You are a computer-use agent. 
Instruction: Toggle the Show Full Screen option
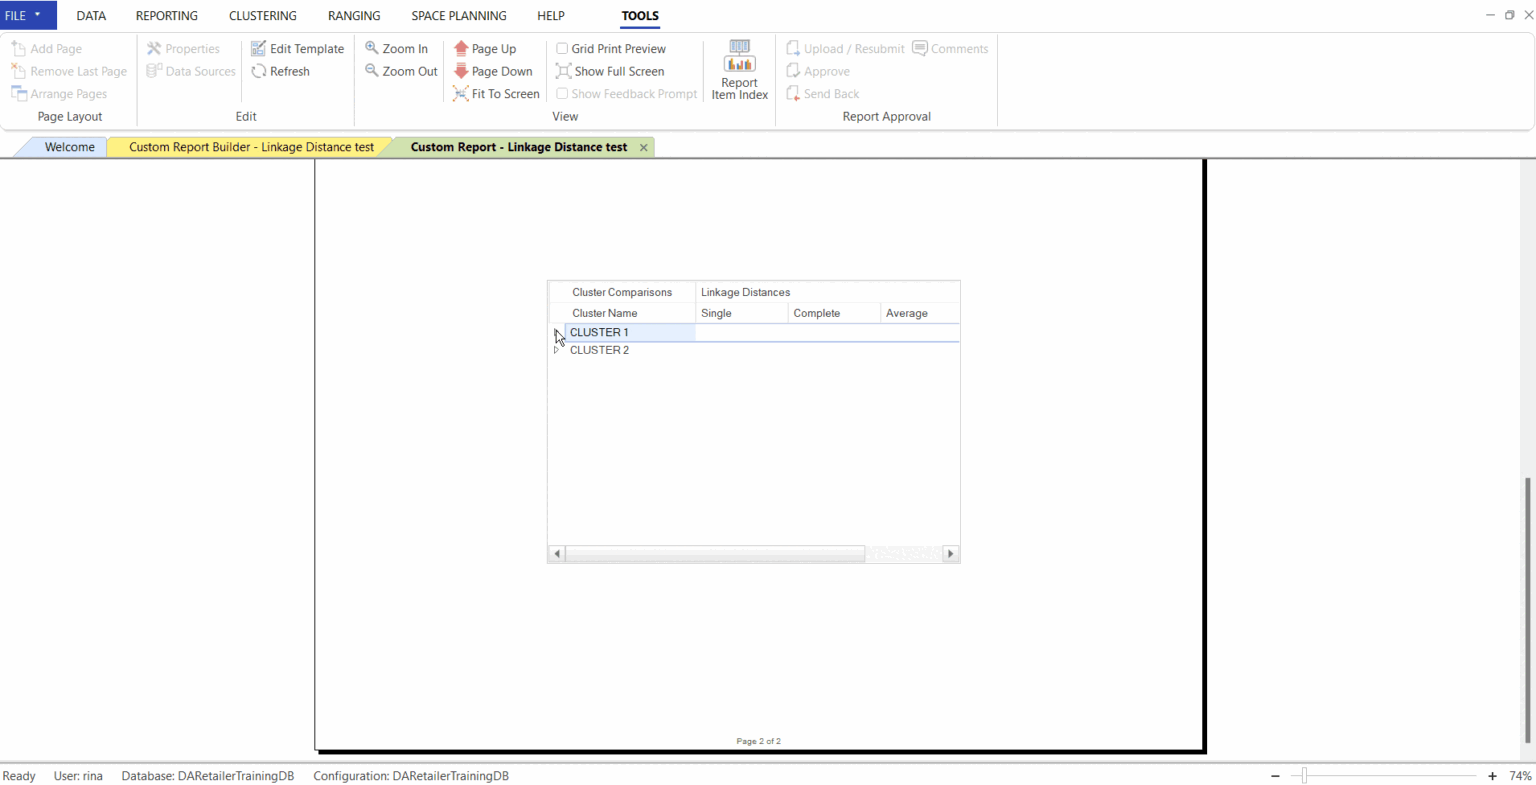pos(562,71)
